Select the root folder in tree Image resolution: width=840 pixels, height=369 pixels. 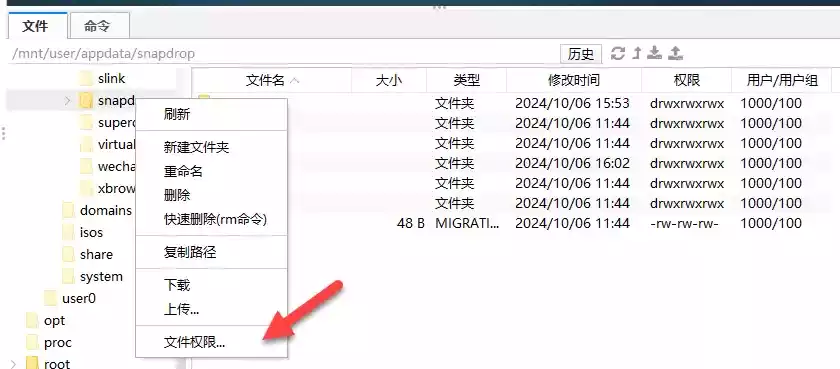[x=57, y=364]
